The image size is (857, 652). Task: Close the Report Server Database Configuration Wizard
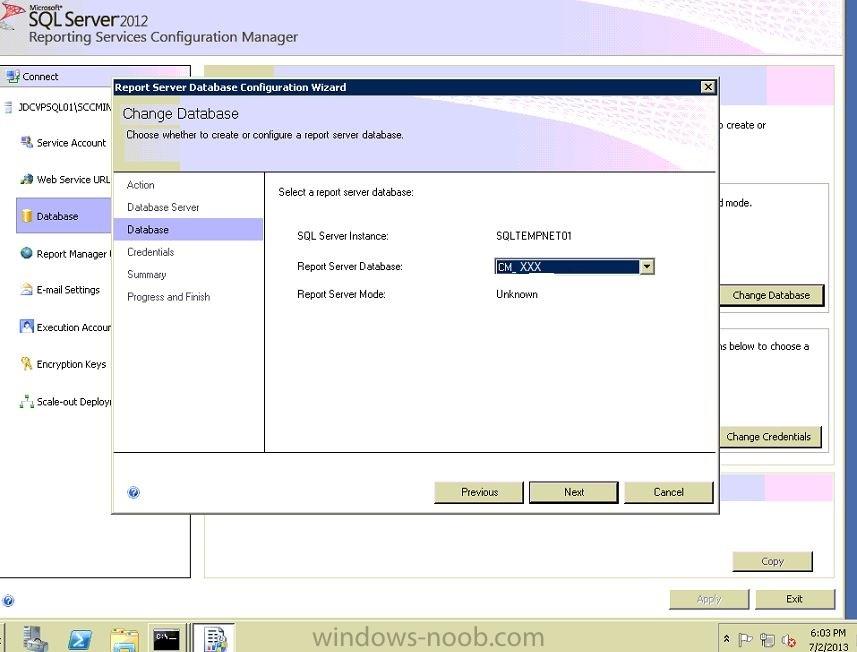pyautogui.click(x=708, y=87)
